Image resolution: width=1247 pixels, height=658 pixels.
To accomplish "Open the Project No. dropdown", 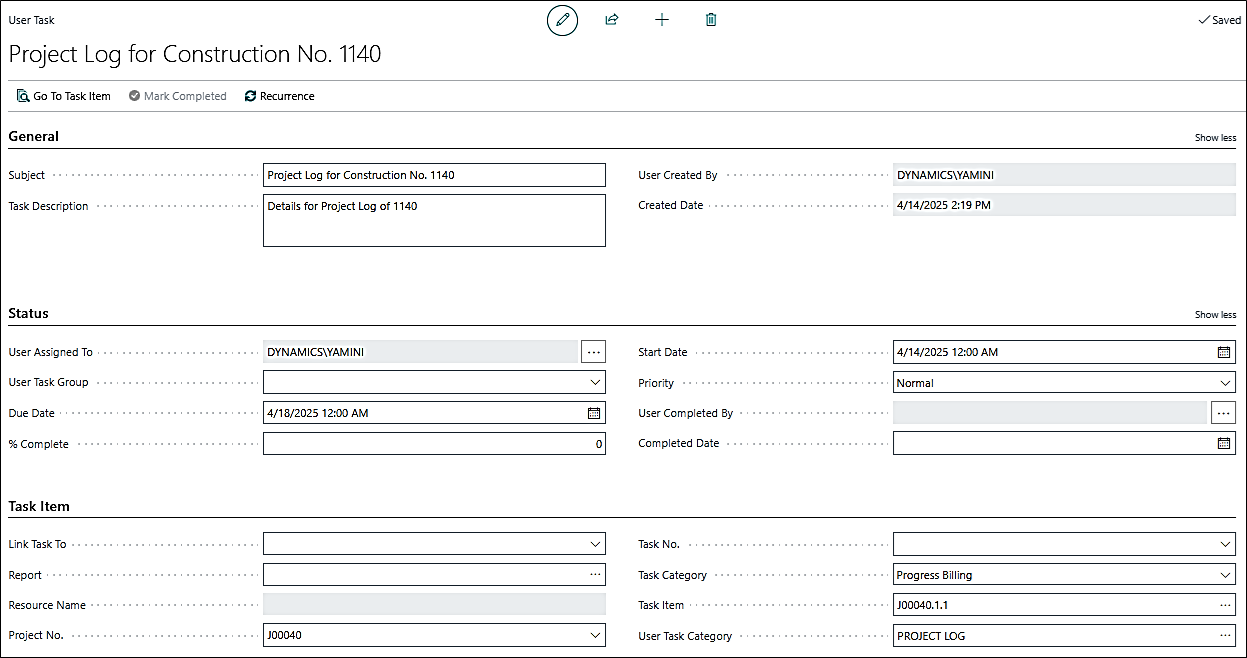I will tap(596, 635).
